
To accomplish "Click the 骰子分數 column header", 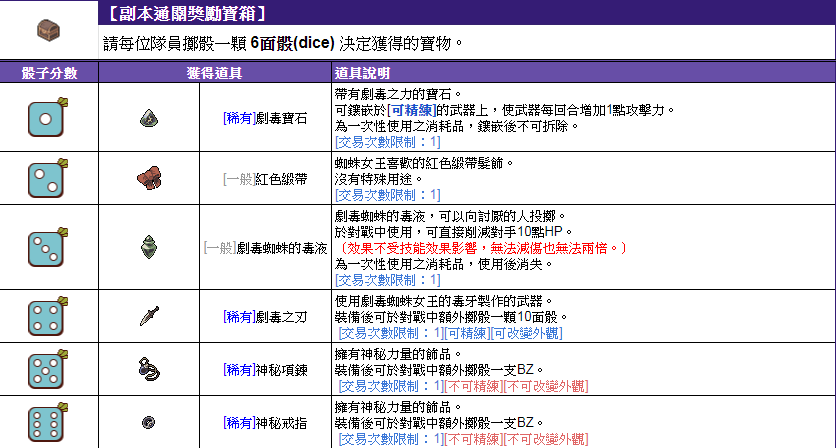I will [49, 73].
